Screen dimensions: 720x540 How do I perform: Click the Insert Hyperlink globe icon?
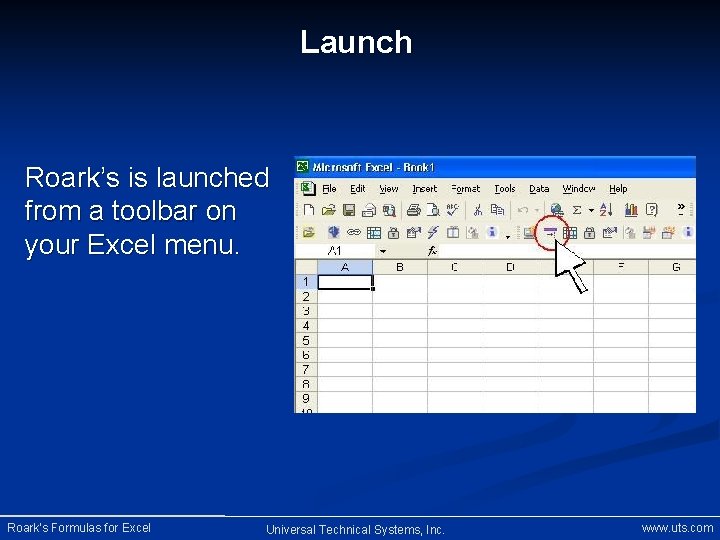557,210
